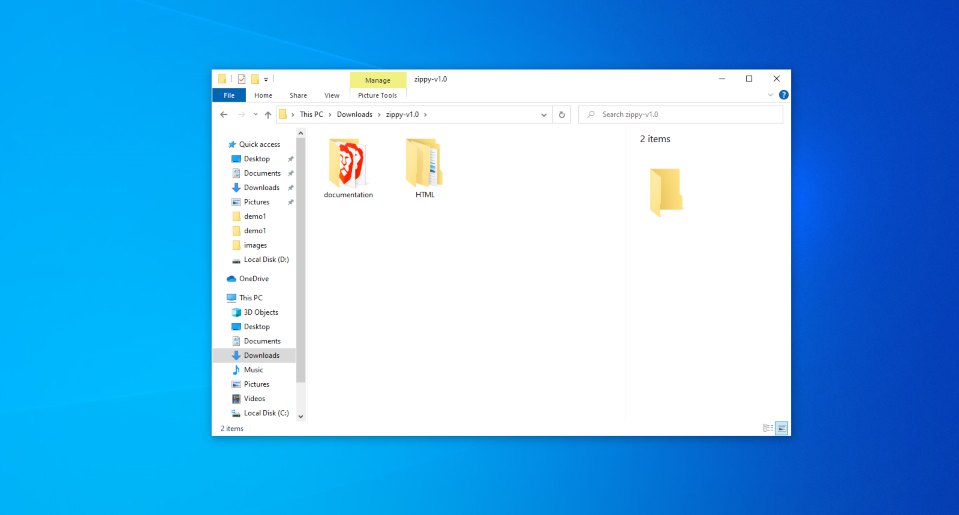Click the 2 items status bar text
959x515 pixels.
232,428
